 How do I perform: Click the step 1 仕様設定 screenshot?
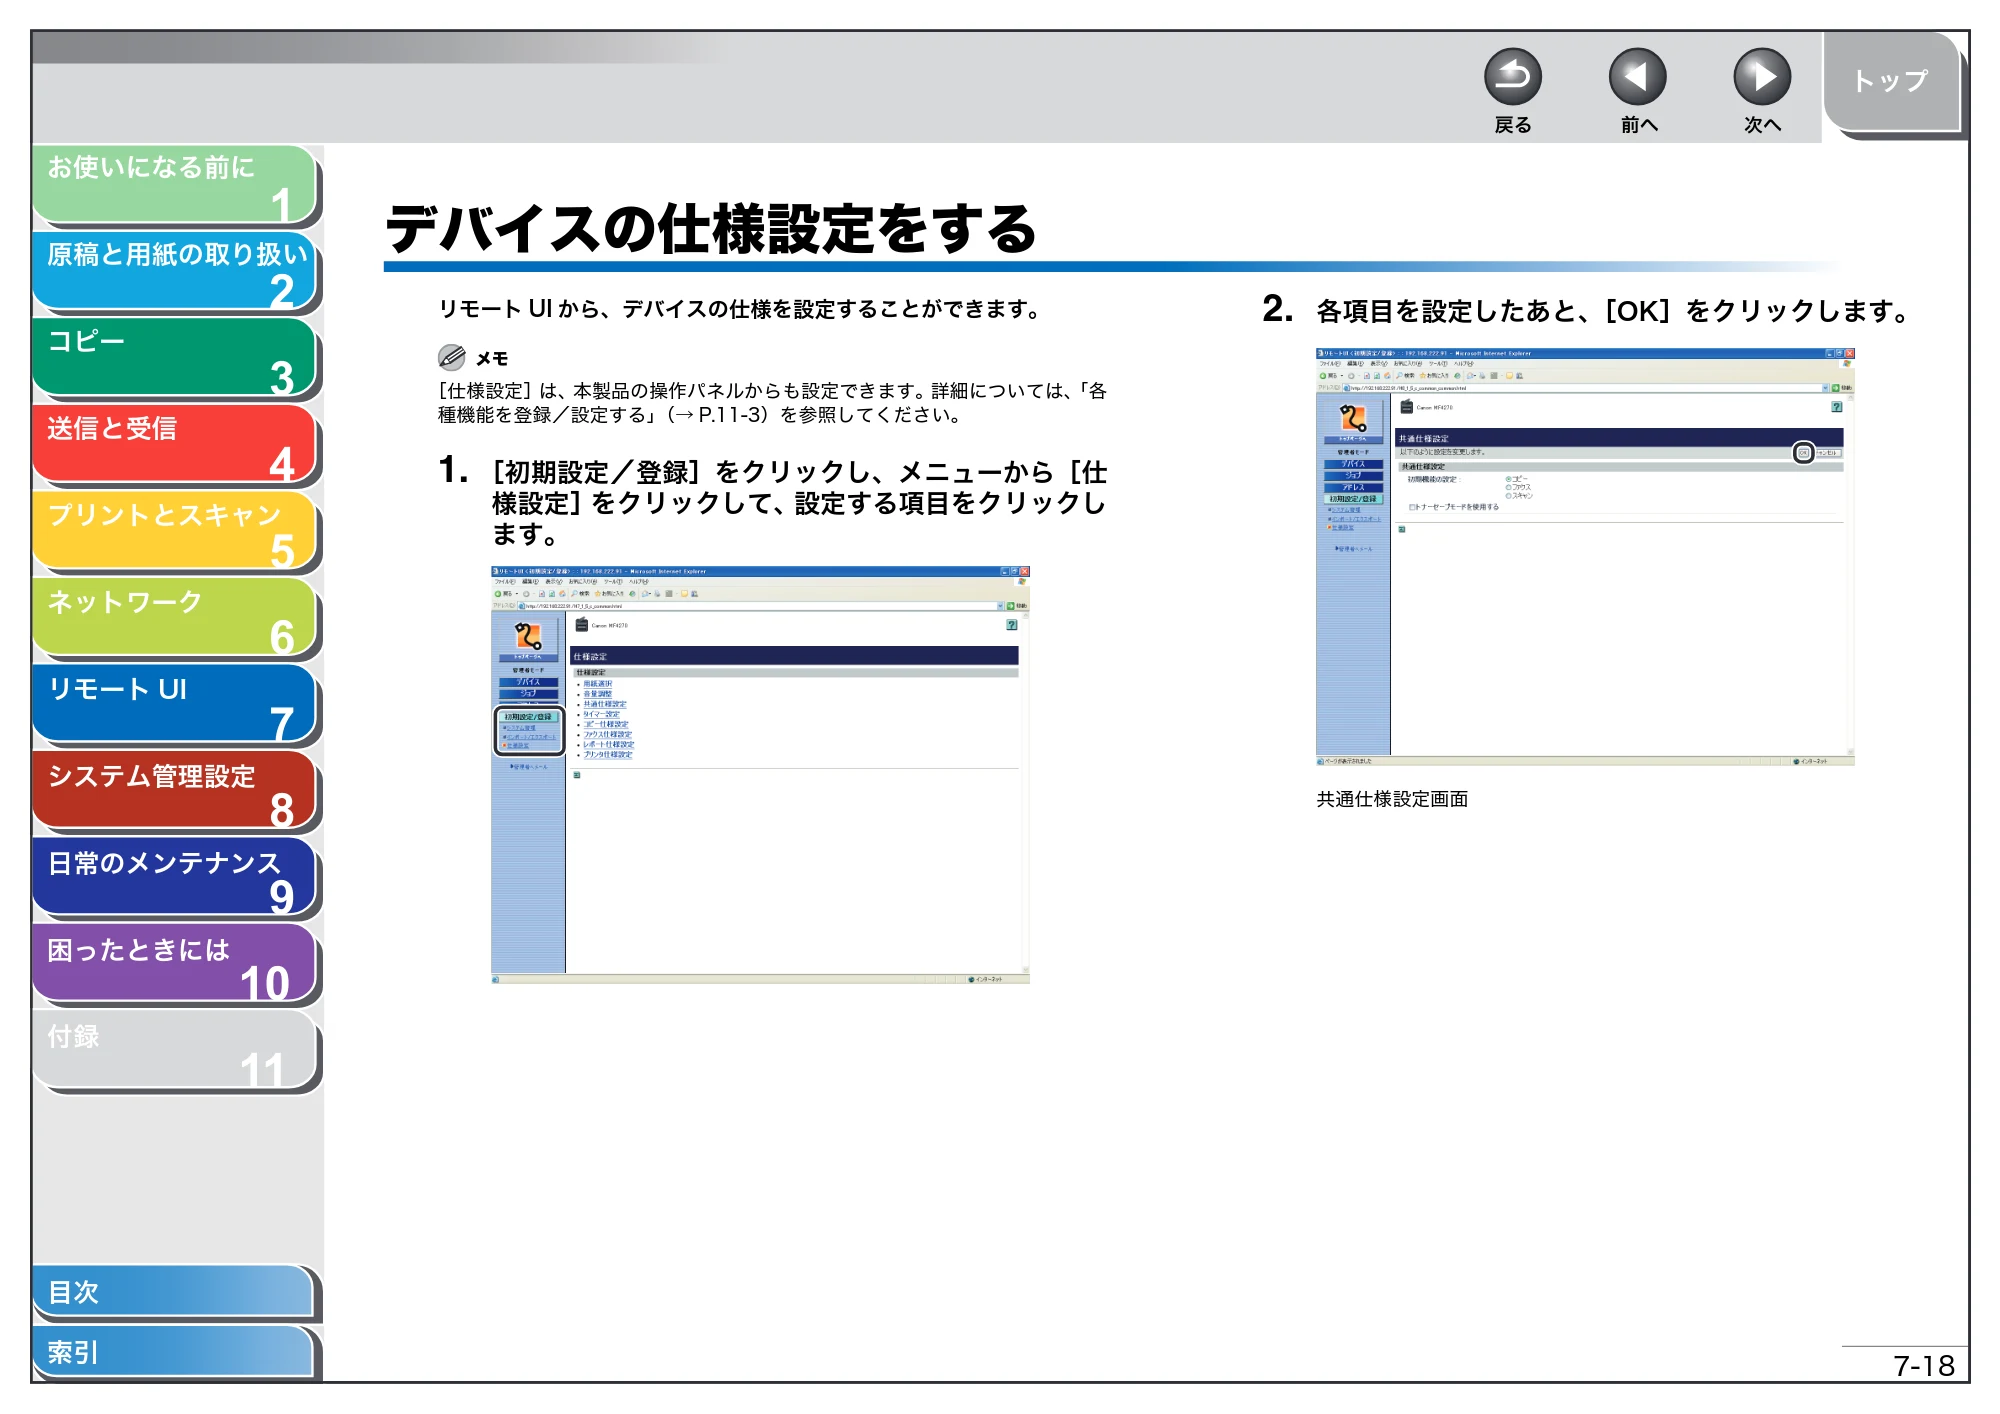[760, 775]
